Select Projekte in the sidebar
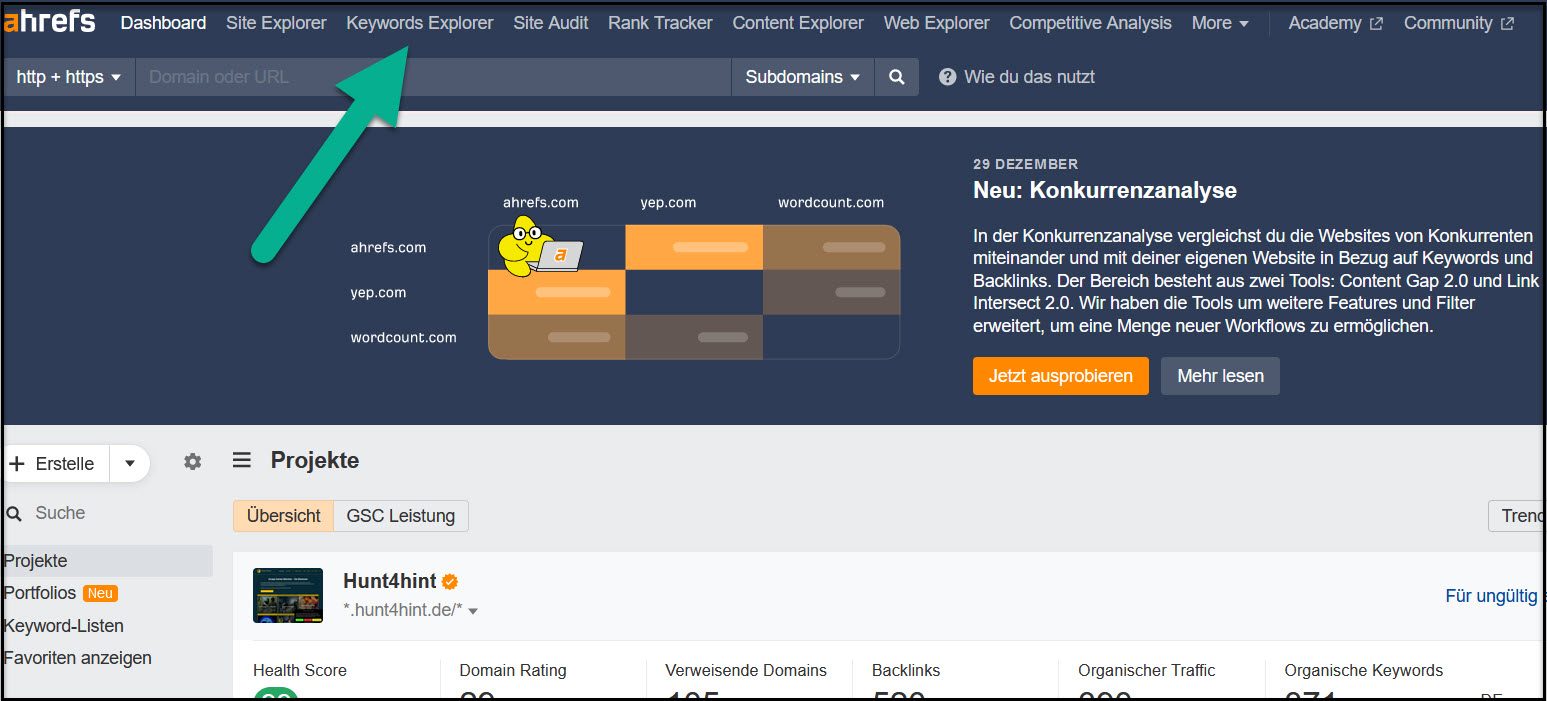Screen dimensions: 1547x701 coord(108,561)
